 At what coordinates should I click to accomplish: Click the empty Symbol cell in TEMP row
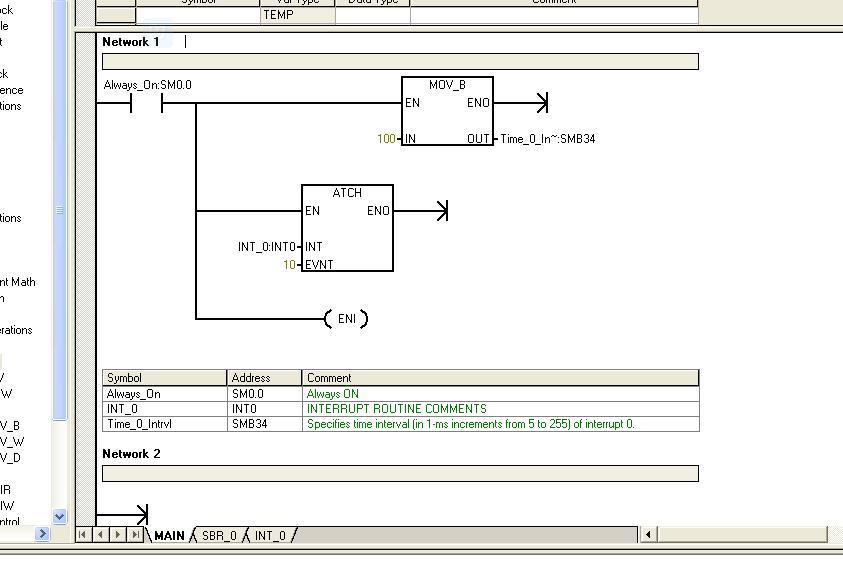[x=198, y=15]
